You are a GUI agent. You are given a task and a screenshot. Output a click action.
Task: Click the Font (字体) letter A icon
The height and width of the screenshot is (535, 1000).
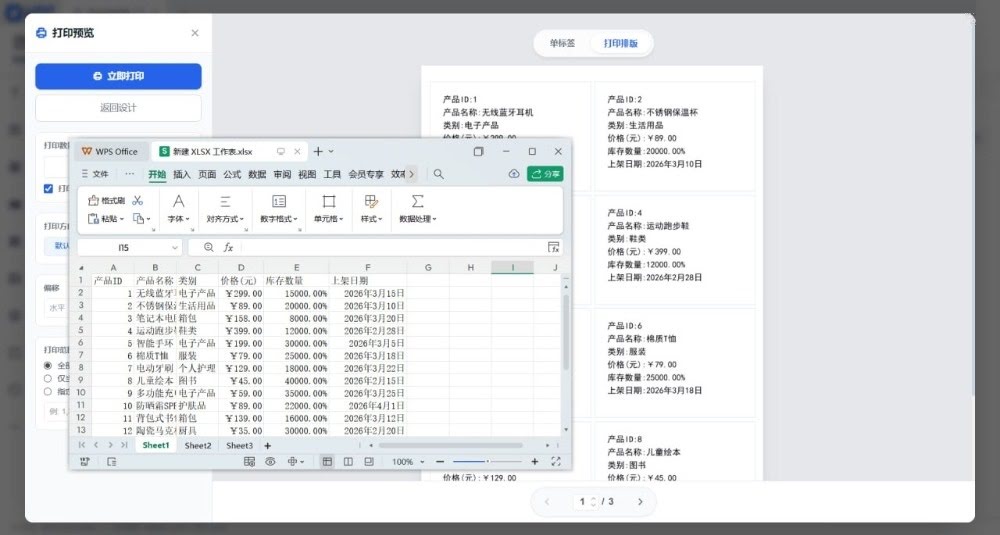pyautogui.click(x=179, y=202)
